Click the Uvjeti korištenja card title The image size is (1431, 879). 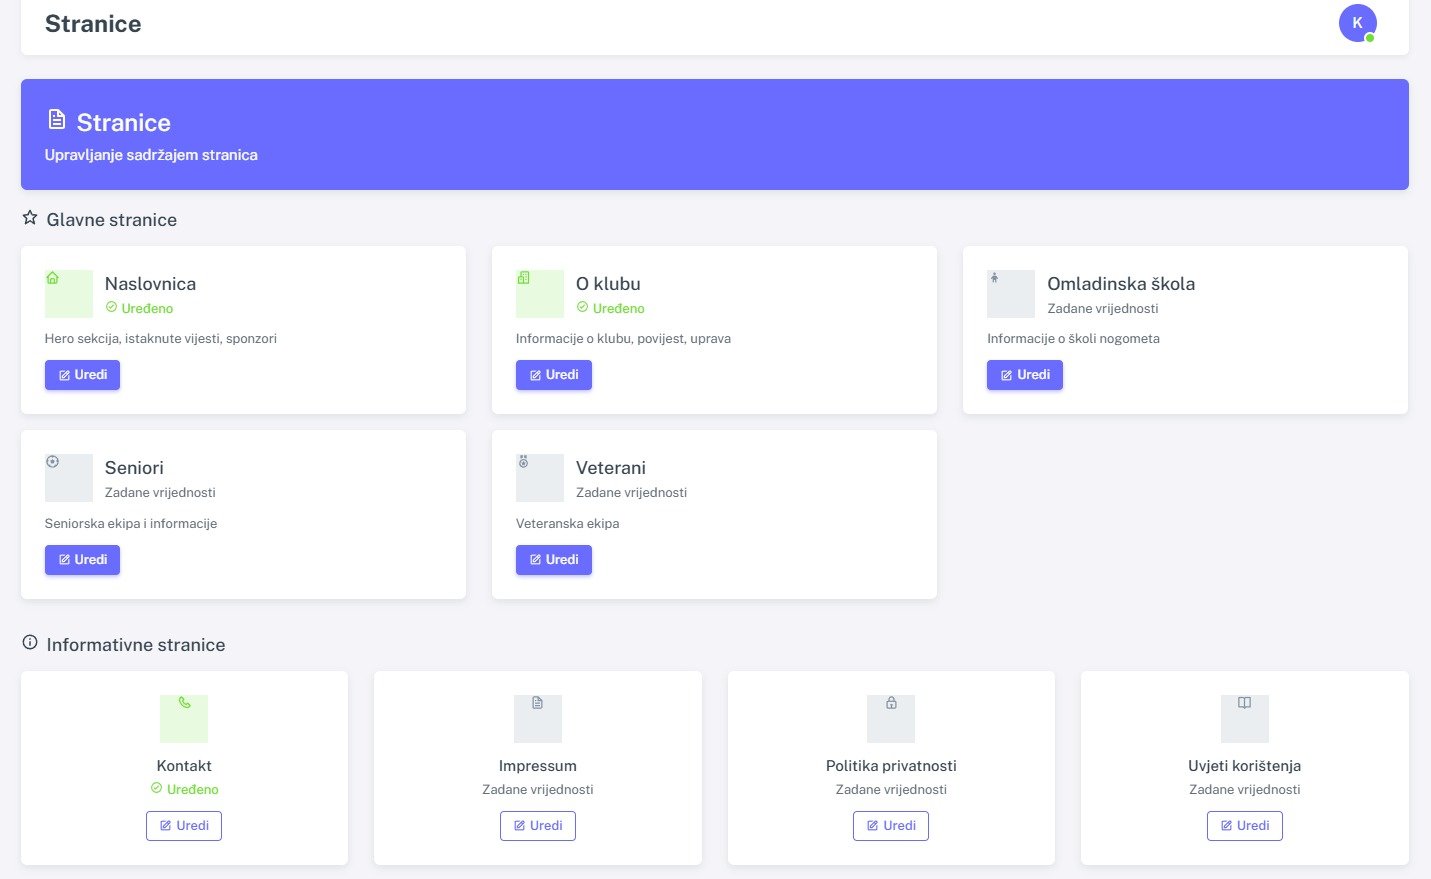click(1245, 766)
